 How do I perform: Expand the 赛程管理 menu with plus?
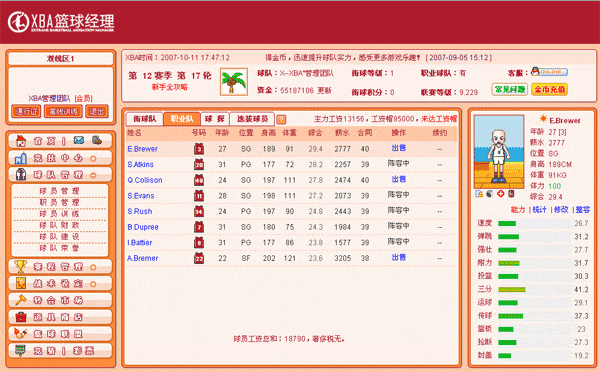click(93, 267)
